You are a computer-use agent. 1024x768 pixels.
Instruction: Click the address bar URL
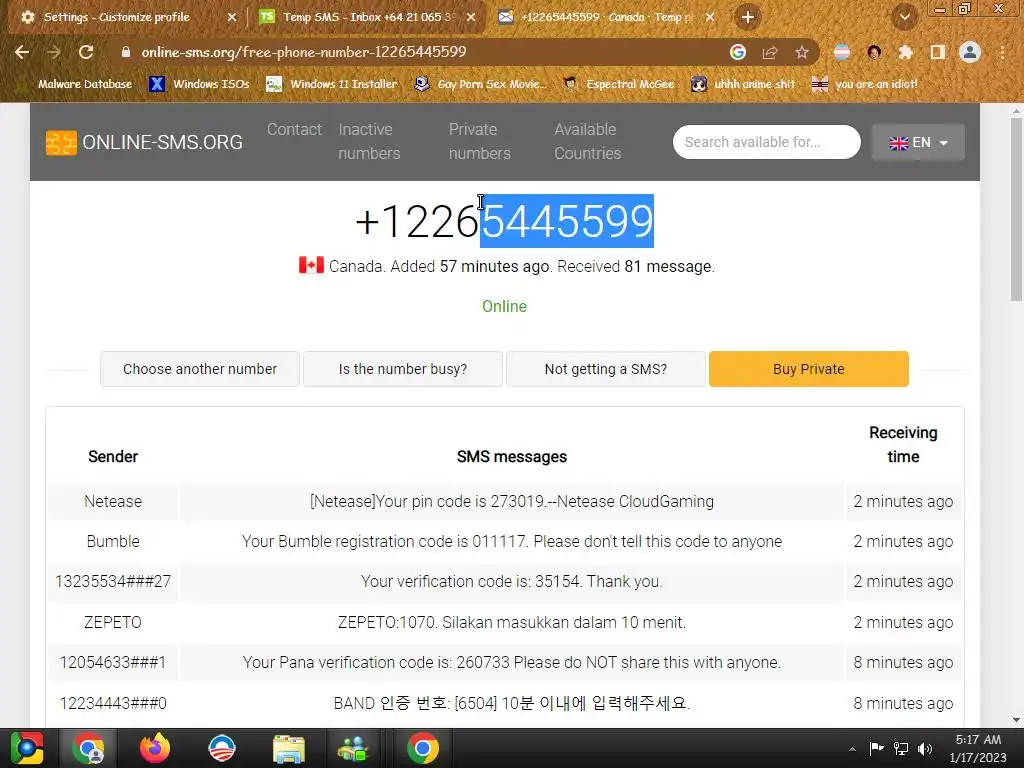pyautogui.click(x=304, y=52)
